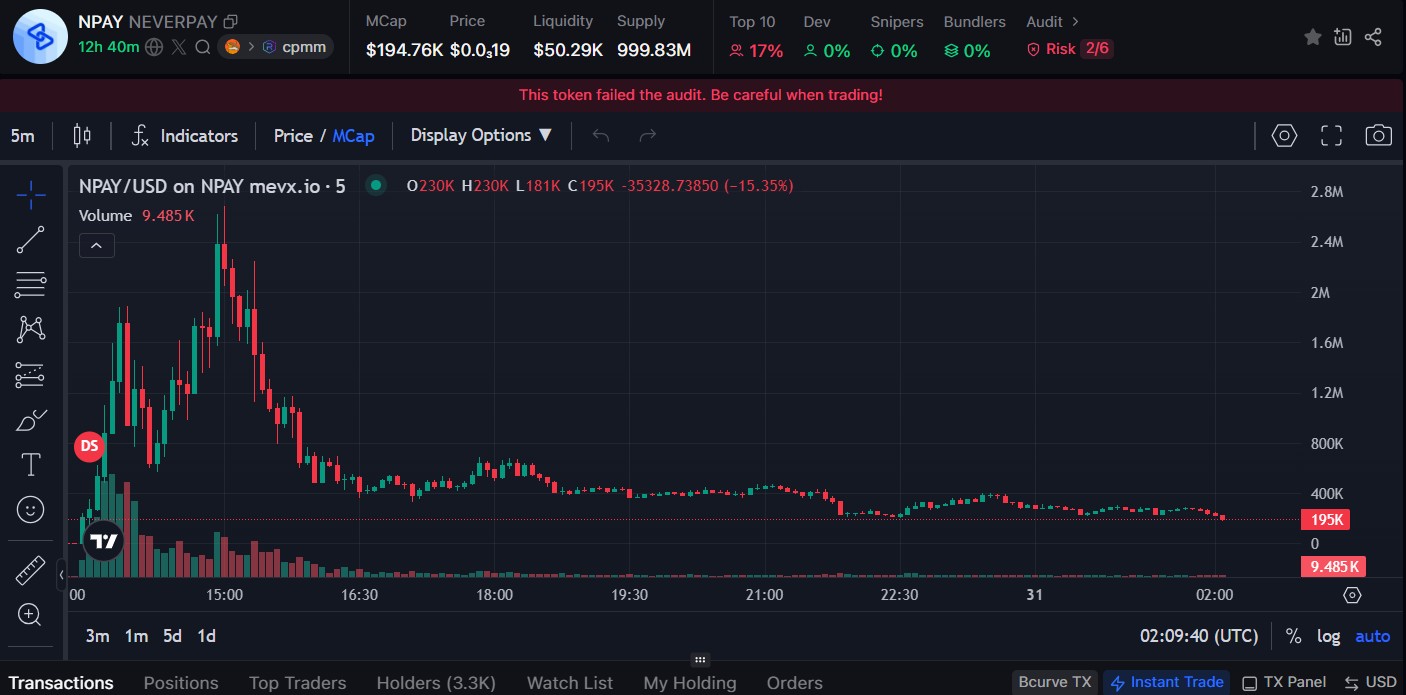Copy the NEVERPAY token address
The image size is (1406, 695).
(x=231, y=21)
